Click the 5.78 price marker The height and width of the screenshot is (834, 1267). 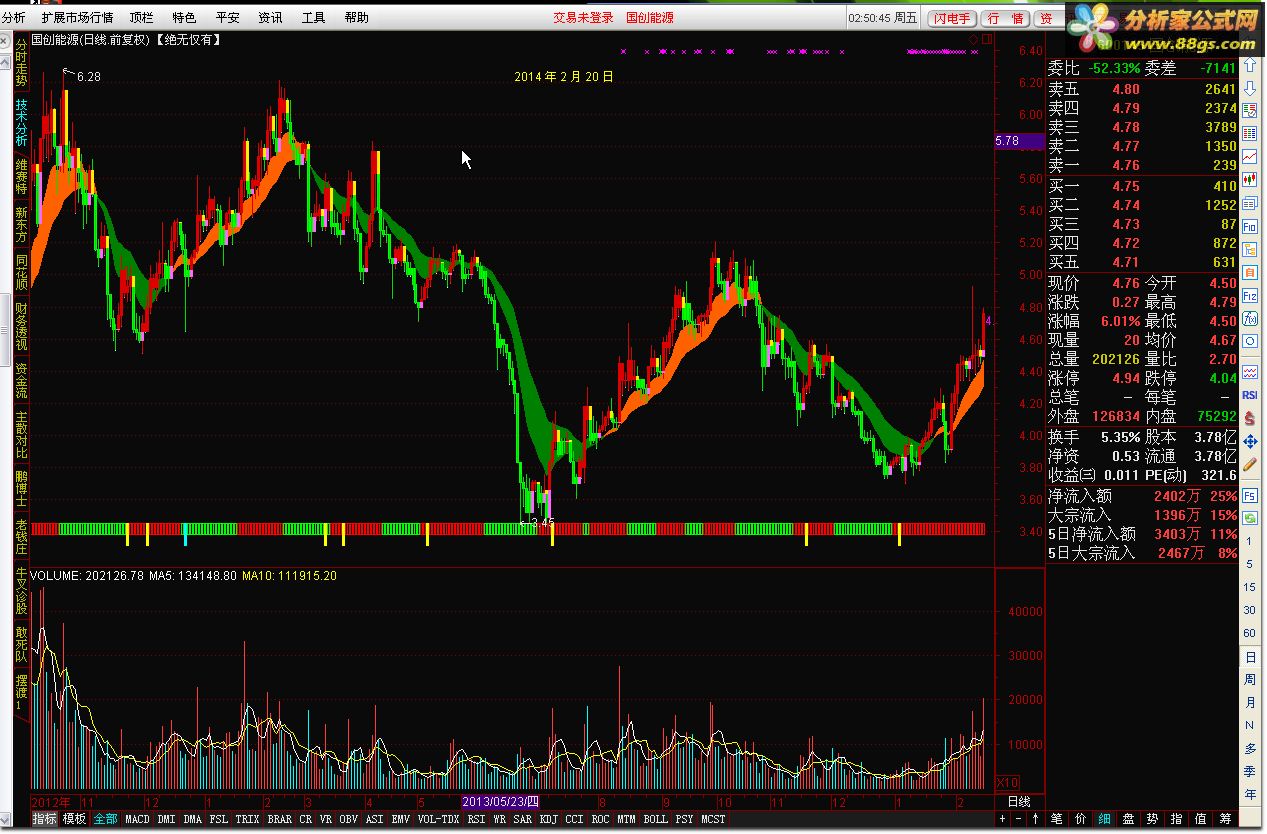click(1019, 142)
